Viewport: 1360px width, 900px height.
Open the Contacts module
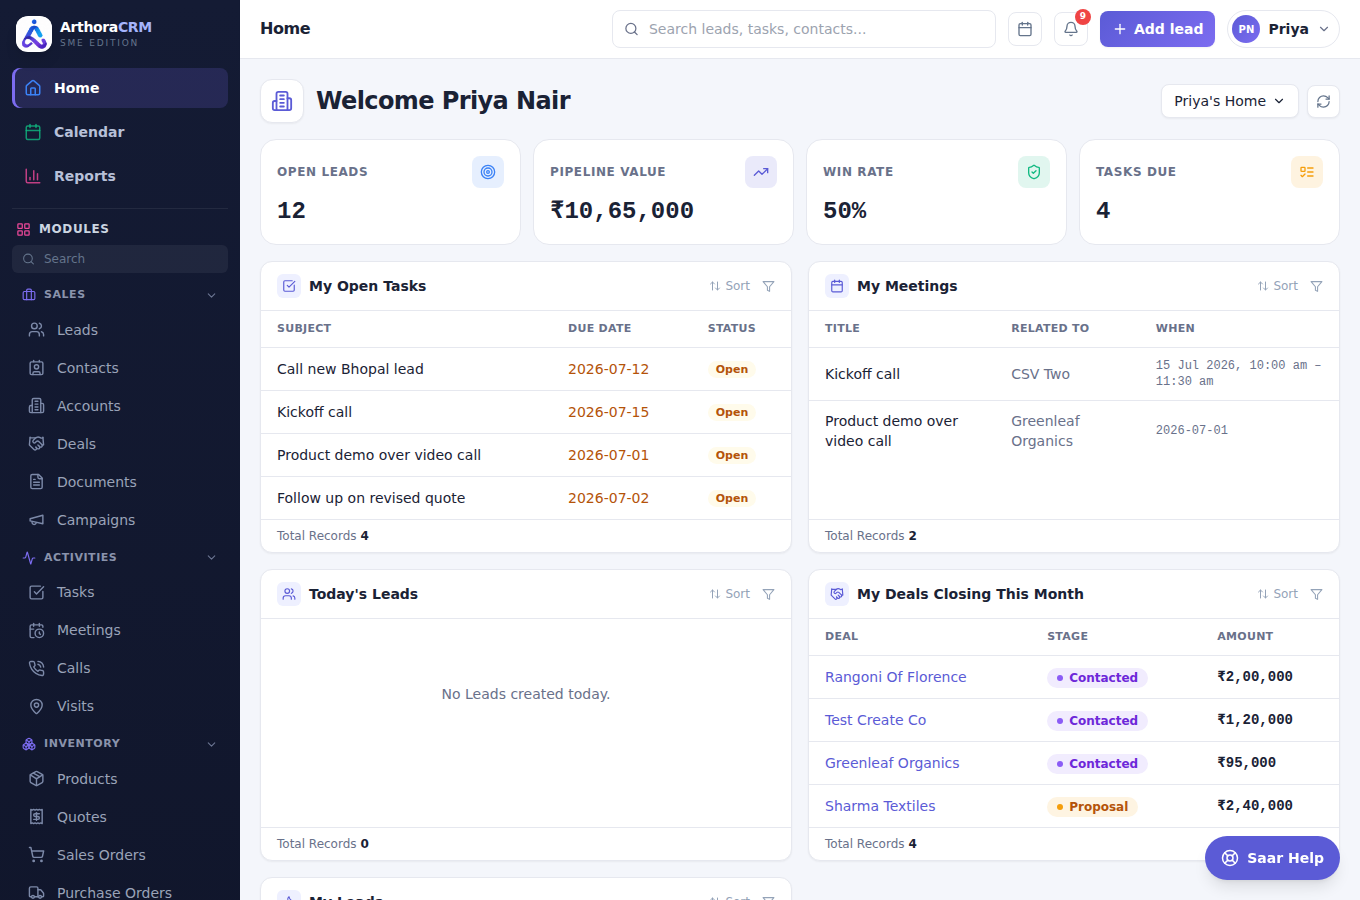[120, 368]
